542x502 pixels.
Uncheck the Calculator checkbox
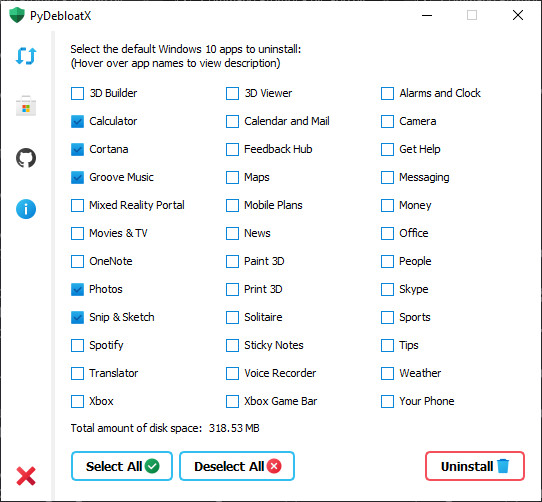(x=77, y=121)
